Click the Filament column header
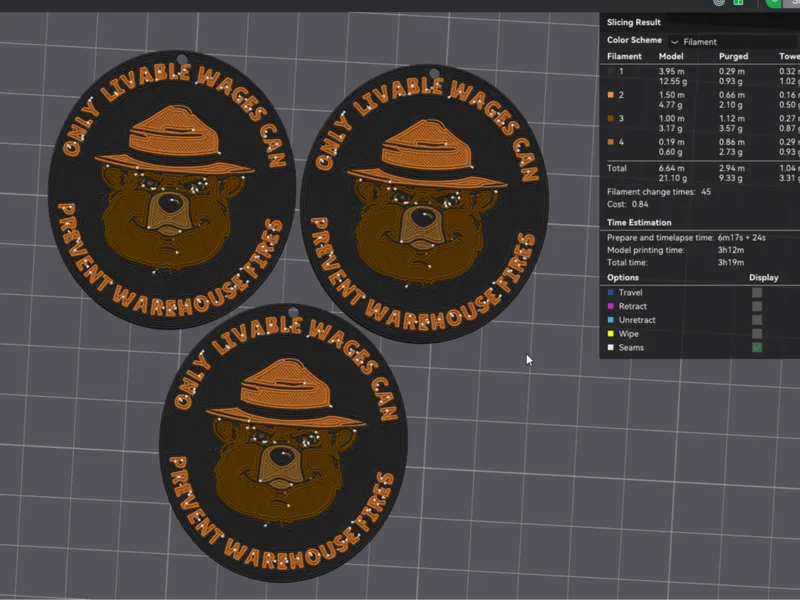The image size is (800, 600). (624, 57)
